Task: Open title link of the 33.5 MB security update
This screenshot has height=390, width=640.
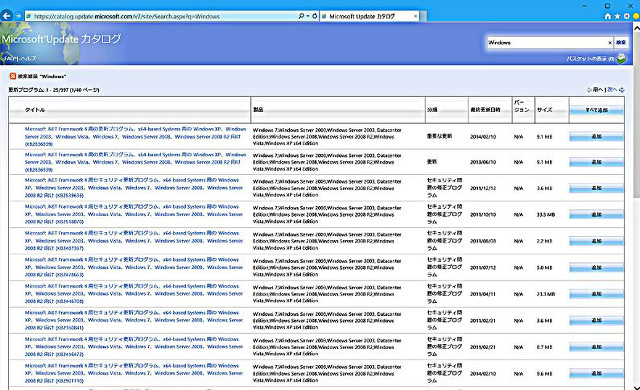Action: coord(133,215)
